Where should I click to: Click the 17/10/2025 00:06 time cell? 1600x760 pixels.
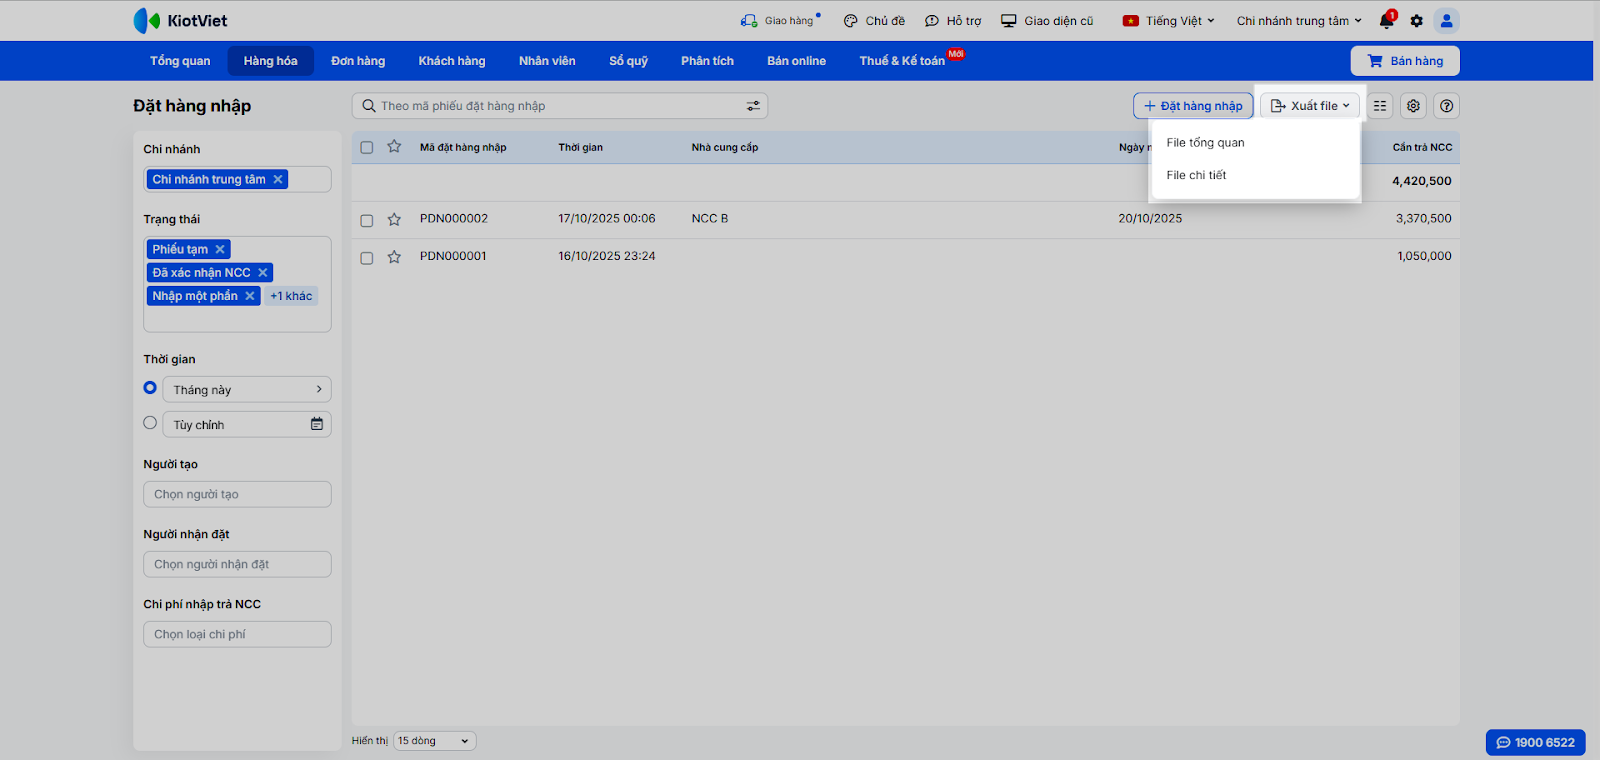coord(607,218)
